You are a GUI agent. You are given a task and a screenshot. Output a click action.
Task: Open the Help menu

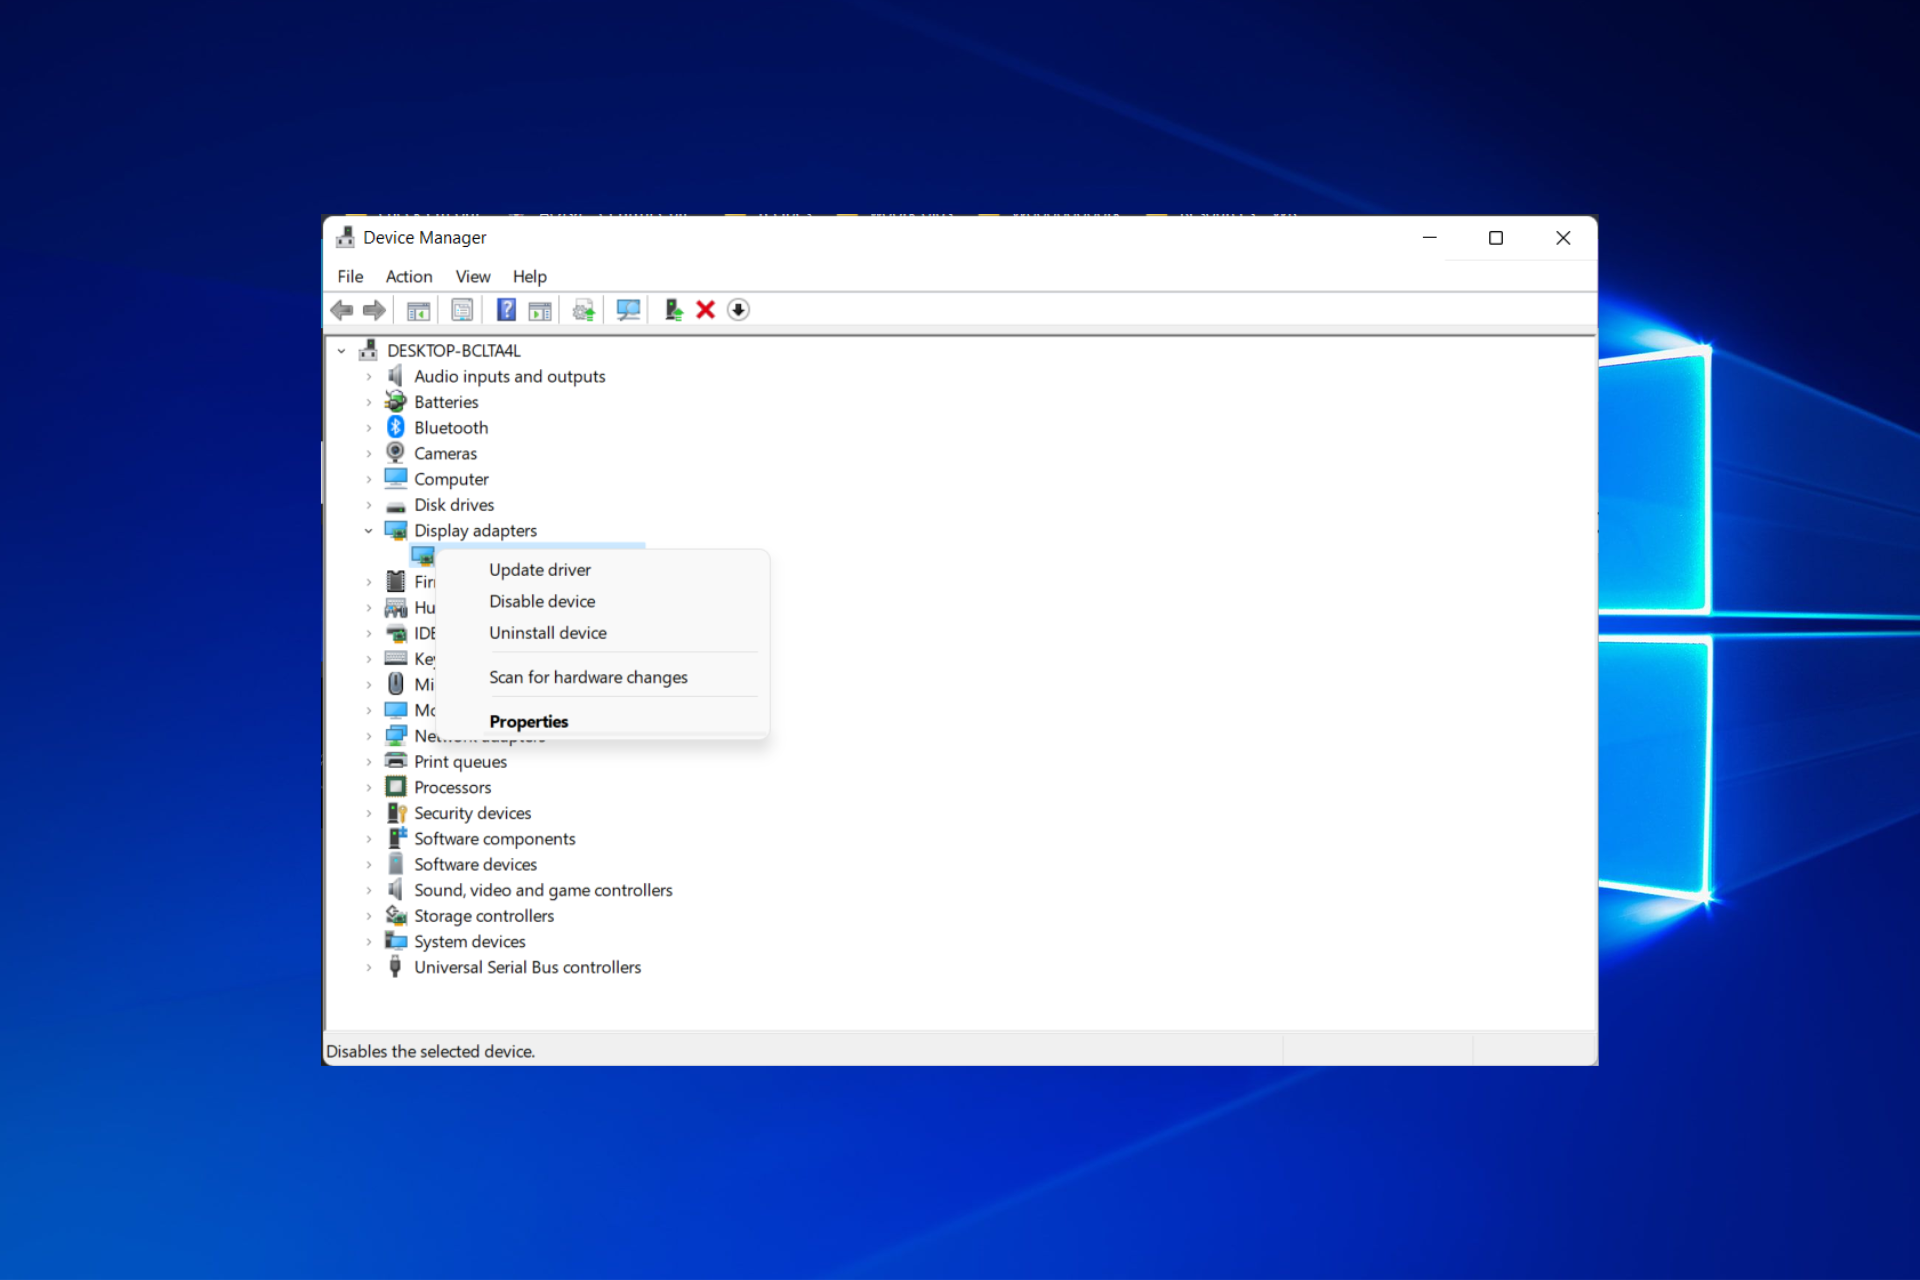coord(530,276)
